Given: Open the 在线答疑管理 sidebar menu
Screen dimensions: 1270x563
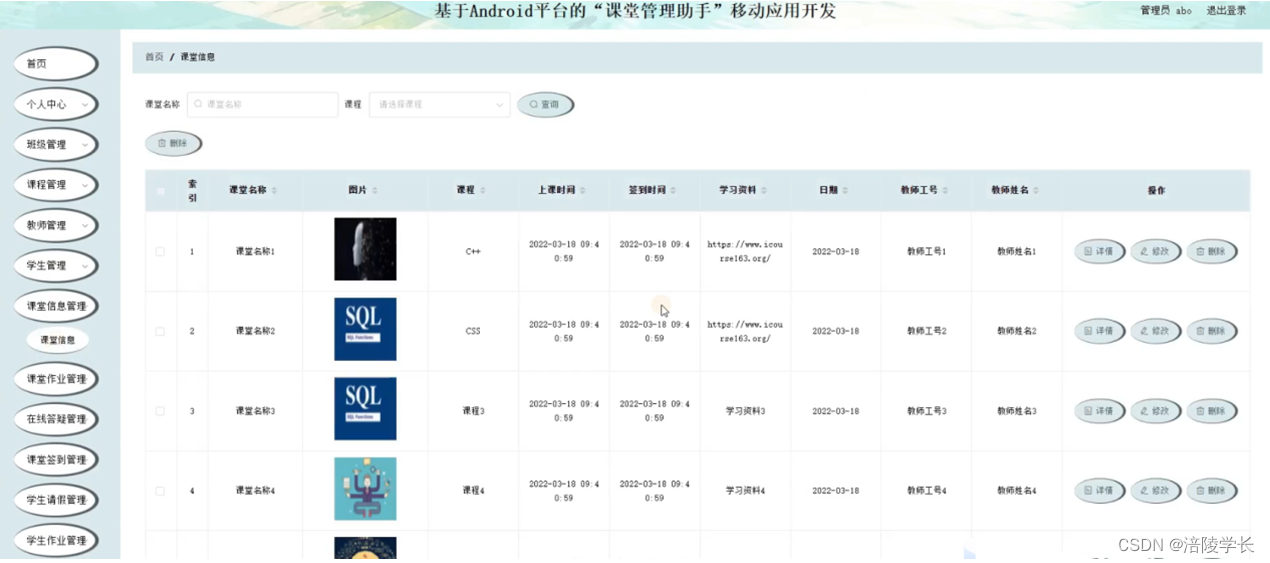Looking at the screenshot, I should pos(56,419).
